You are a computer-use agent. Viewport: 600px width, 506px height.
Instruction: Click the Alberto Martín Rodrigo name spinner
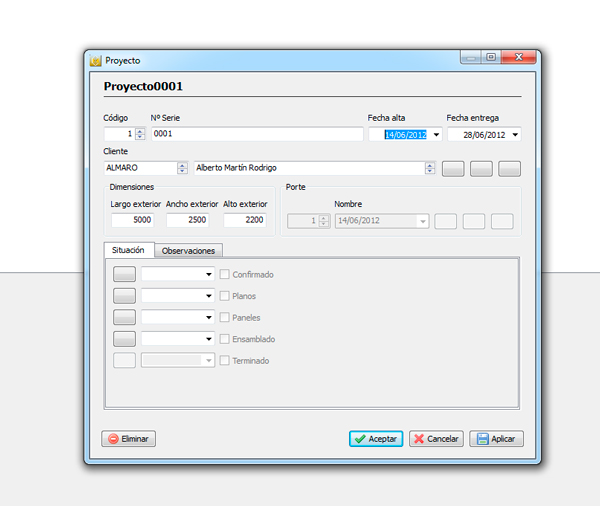[430, 168]
